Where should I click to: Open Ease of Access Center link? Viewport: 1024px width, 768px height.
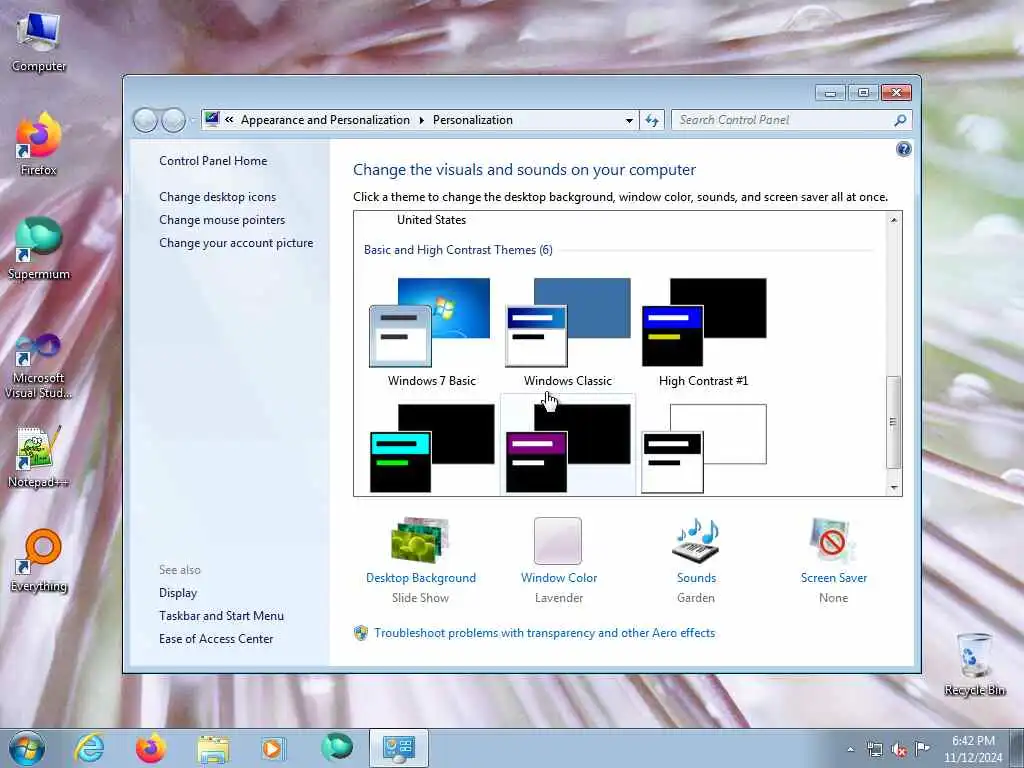pos(216,638)
